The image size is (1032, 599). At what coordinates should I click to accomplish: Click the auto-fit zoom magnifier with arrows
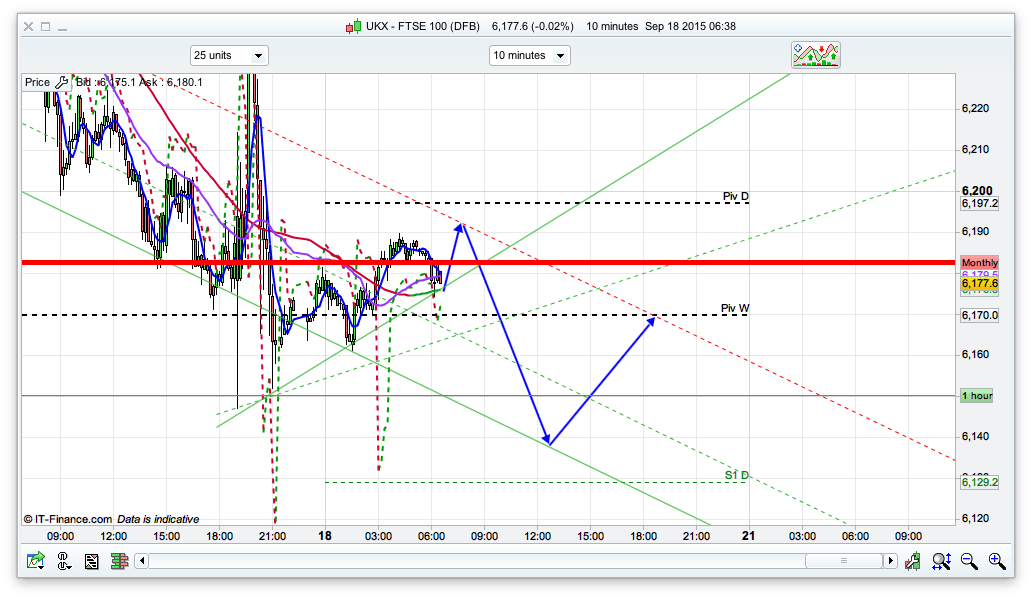pyautogui.click(x=941, y=562)
